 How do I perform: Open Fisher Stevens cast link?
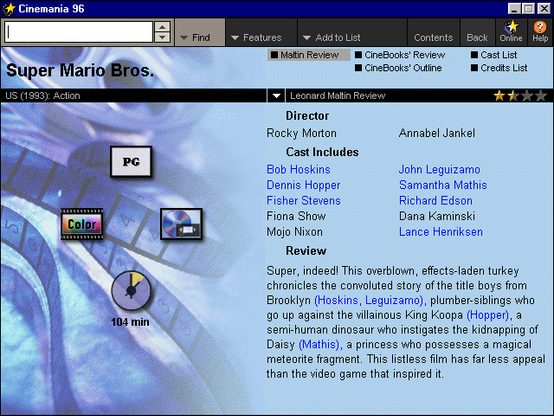(x=303, y=200)
